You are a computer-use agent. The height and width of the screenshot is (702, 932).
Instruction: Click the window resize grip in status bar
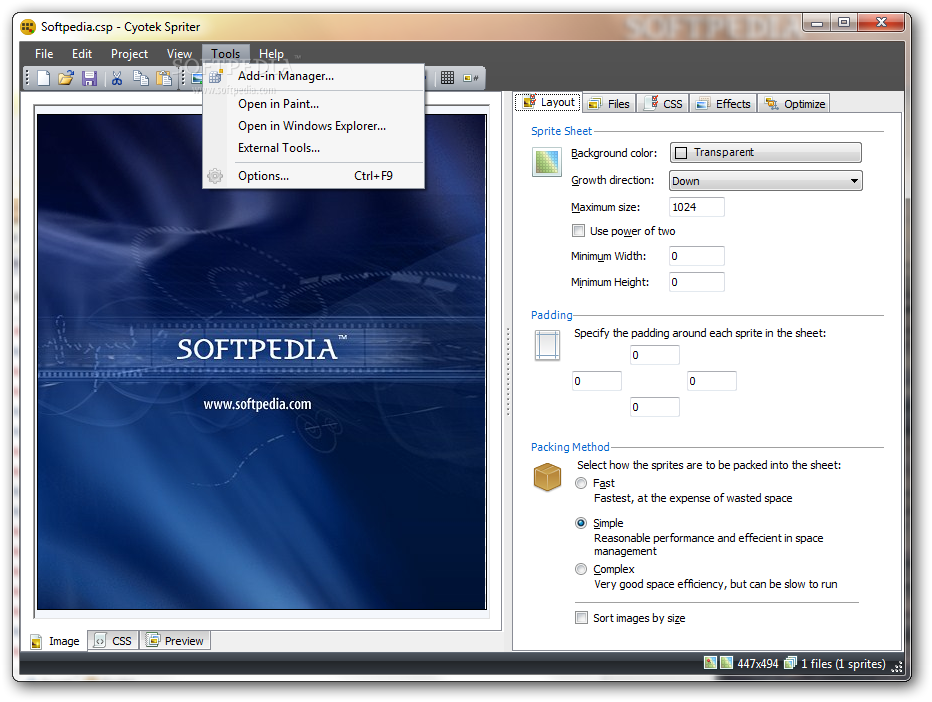[x=898, y=666]
